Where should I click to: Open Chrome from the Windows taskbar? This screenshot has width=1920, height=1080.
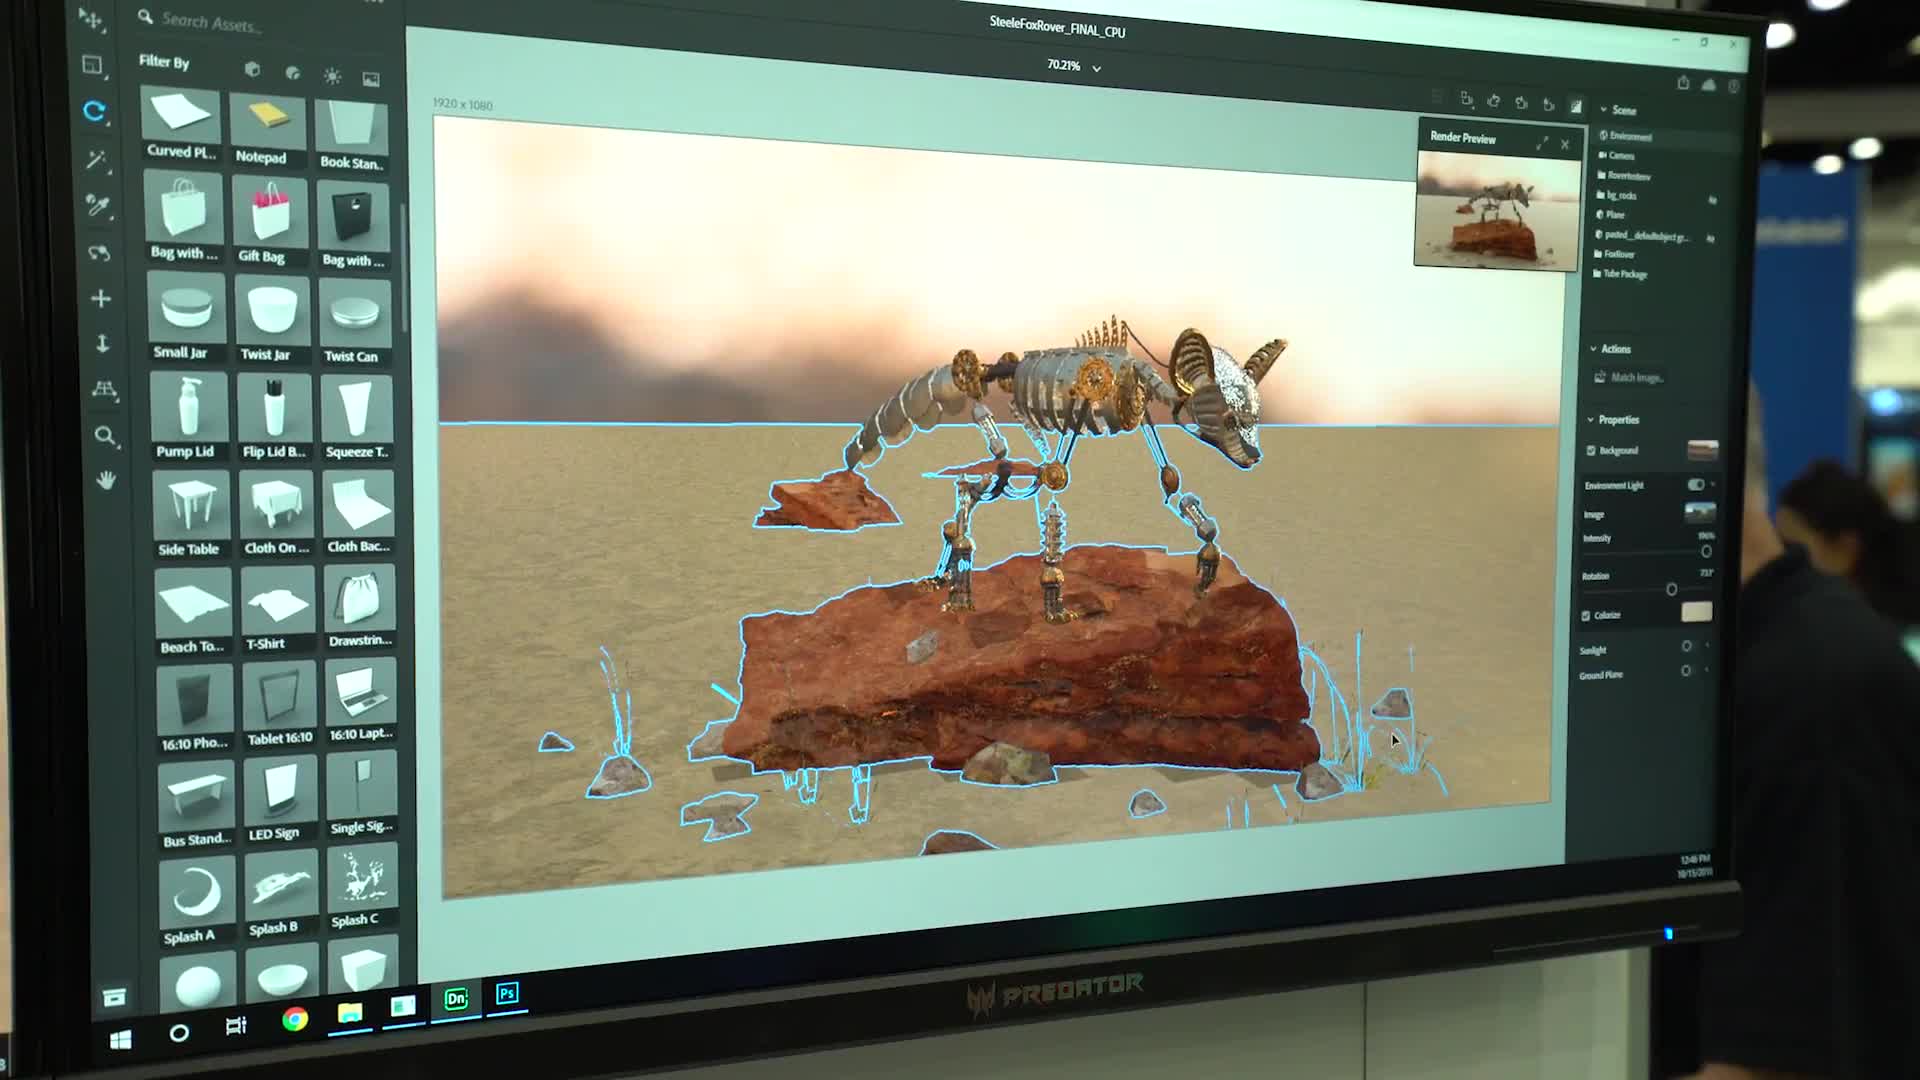pos(294,1018)
